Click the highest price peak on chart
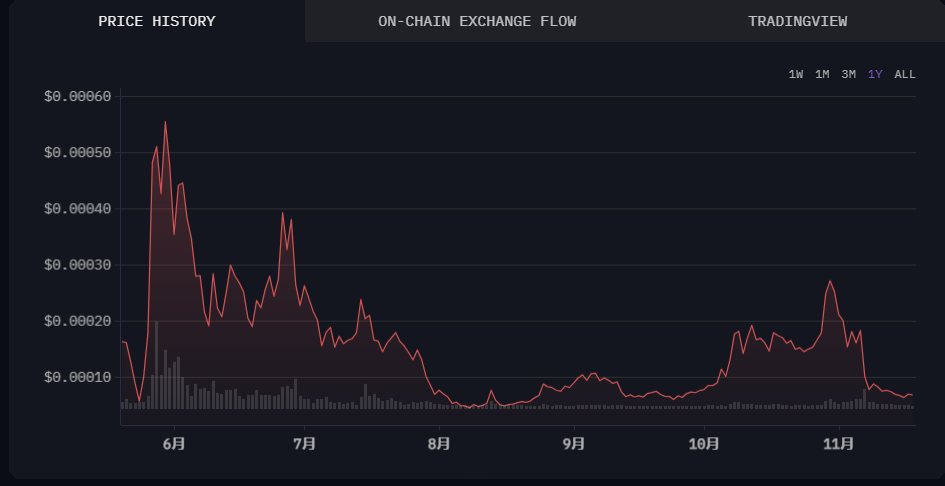The image size is (945, 486). coord(165,123)
